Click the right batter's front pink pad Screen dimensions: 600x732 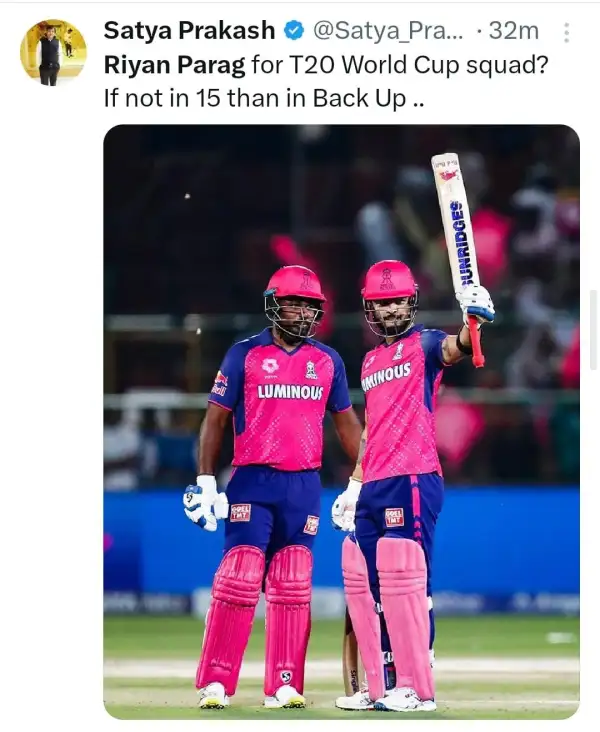tap(405, 617)
